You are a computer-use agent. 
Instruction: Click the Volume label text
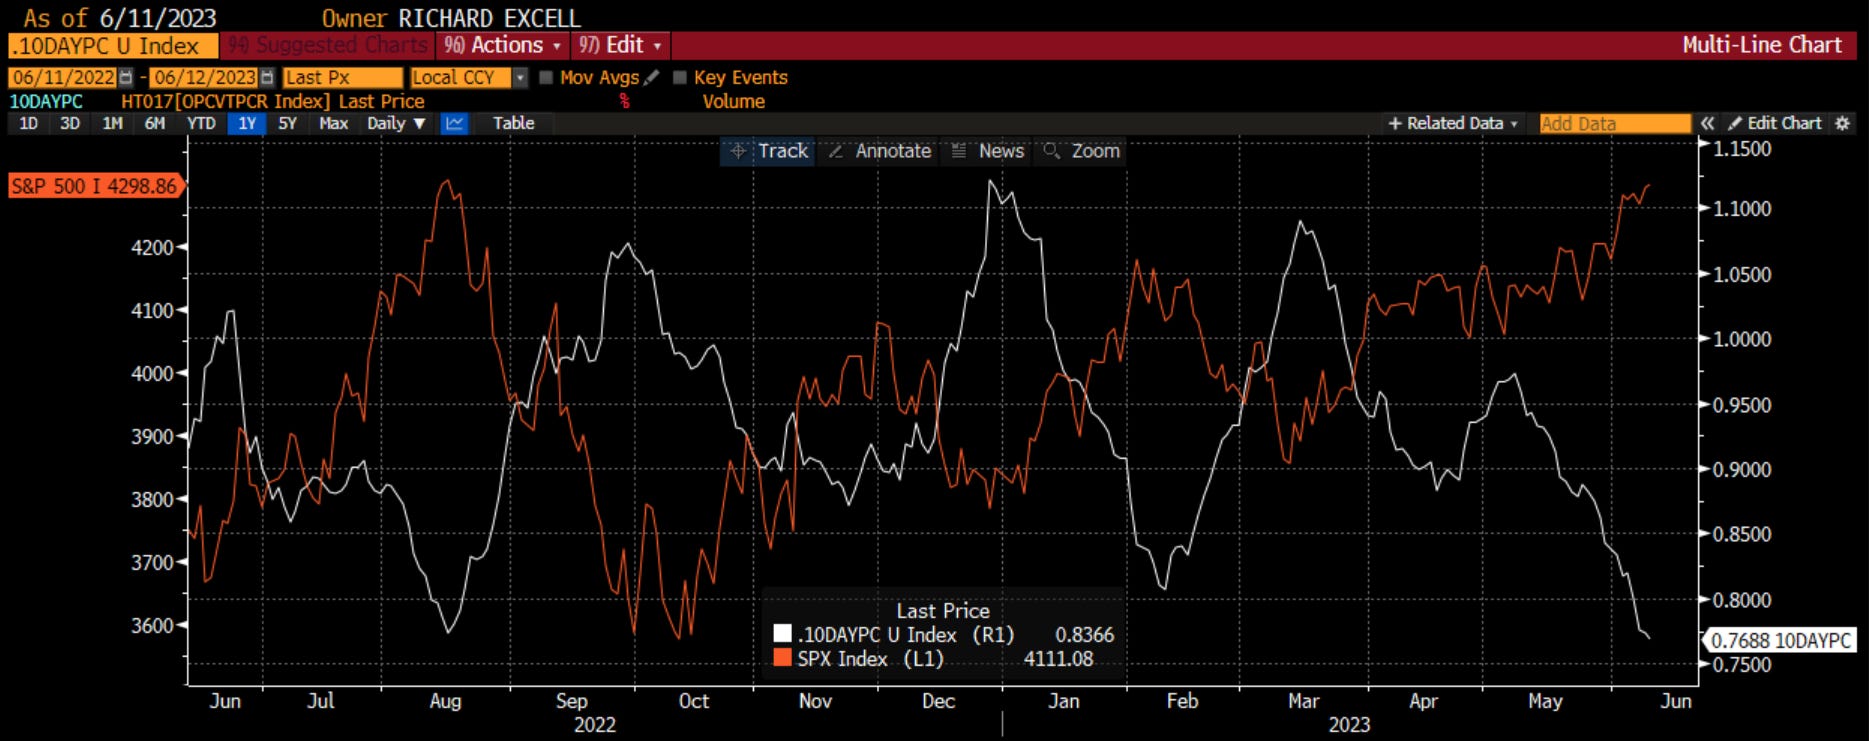tap(734, 101)
